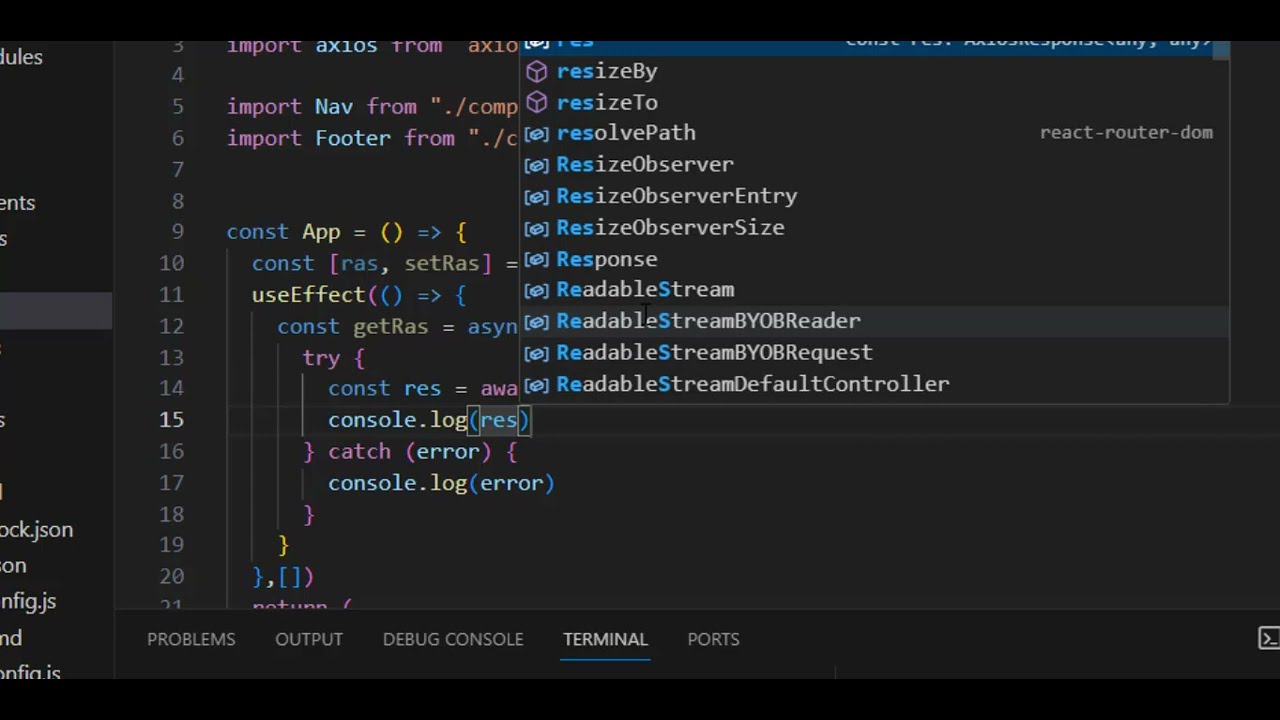Screen dimensions: 1280x720
Task: Click line number 20 in the gutter
Action: 171,576
